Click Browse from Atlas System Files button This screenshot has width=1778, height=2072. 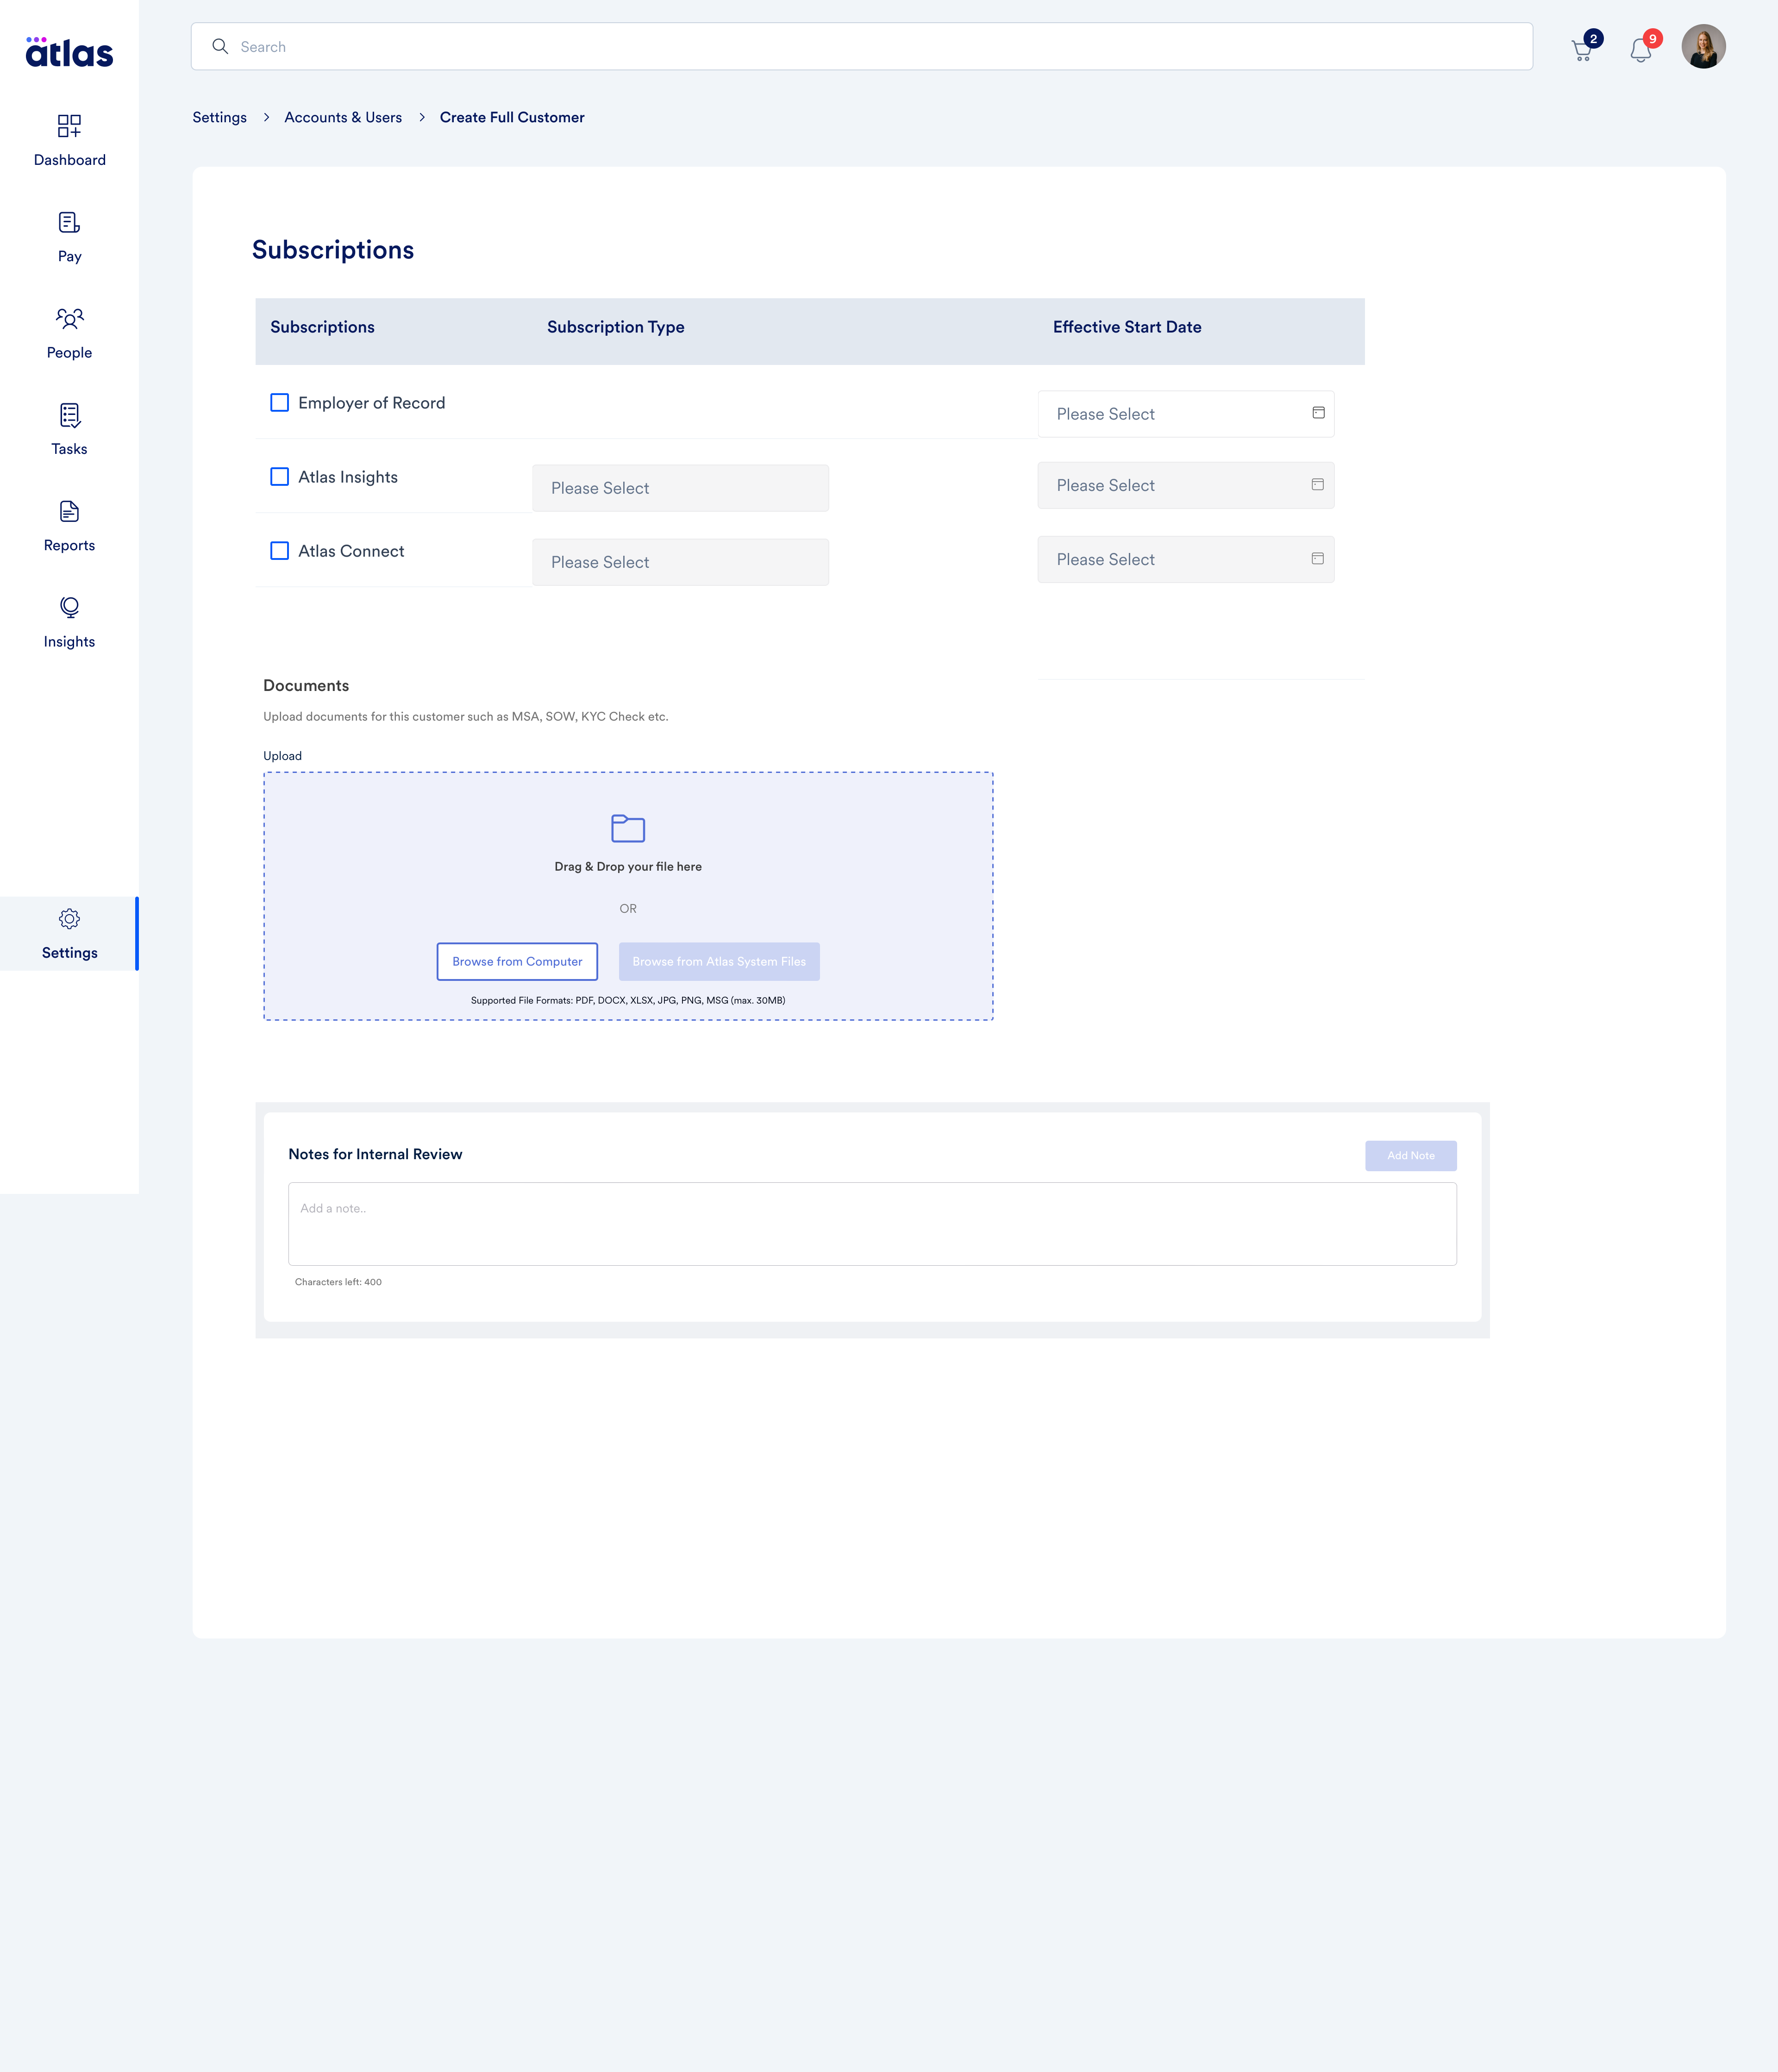(719, 961)
